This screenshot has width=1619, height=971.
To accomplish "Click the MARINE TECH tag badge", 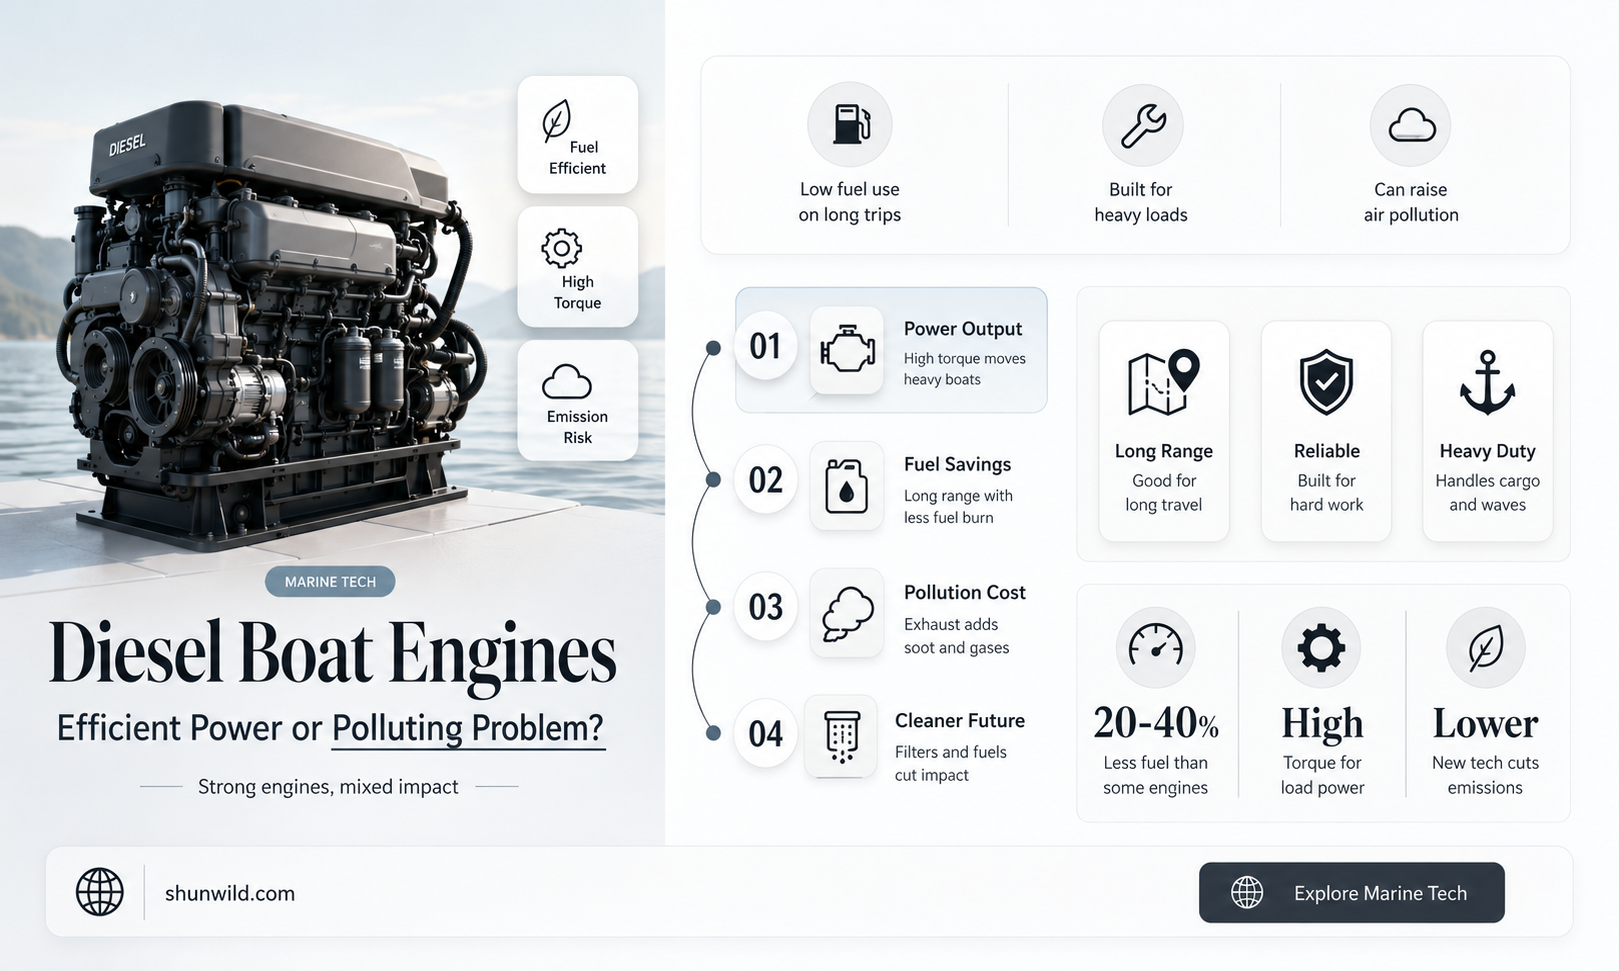I will tap(330, 581).
